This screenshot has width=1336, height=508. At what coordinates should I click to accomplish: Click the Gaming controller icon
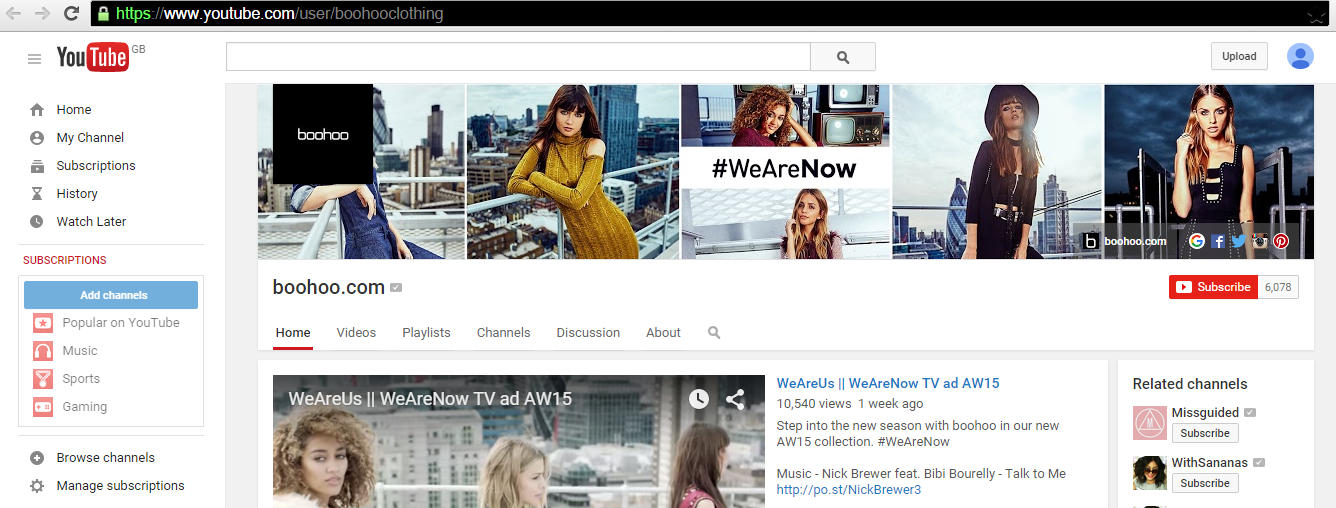click(x=43, y=407)
